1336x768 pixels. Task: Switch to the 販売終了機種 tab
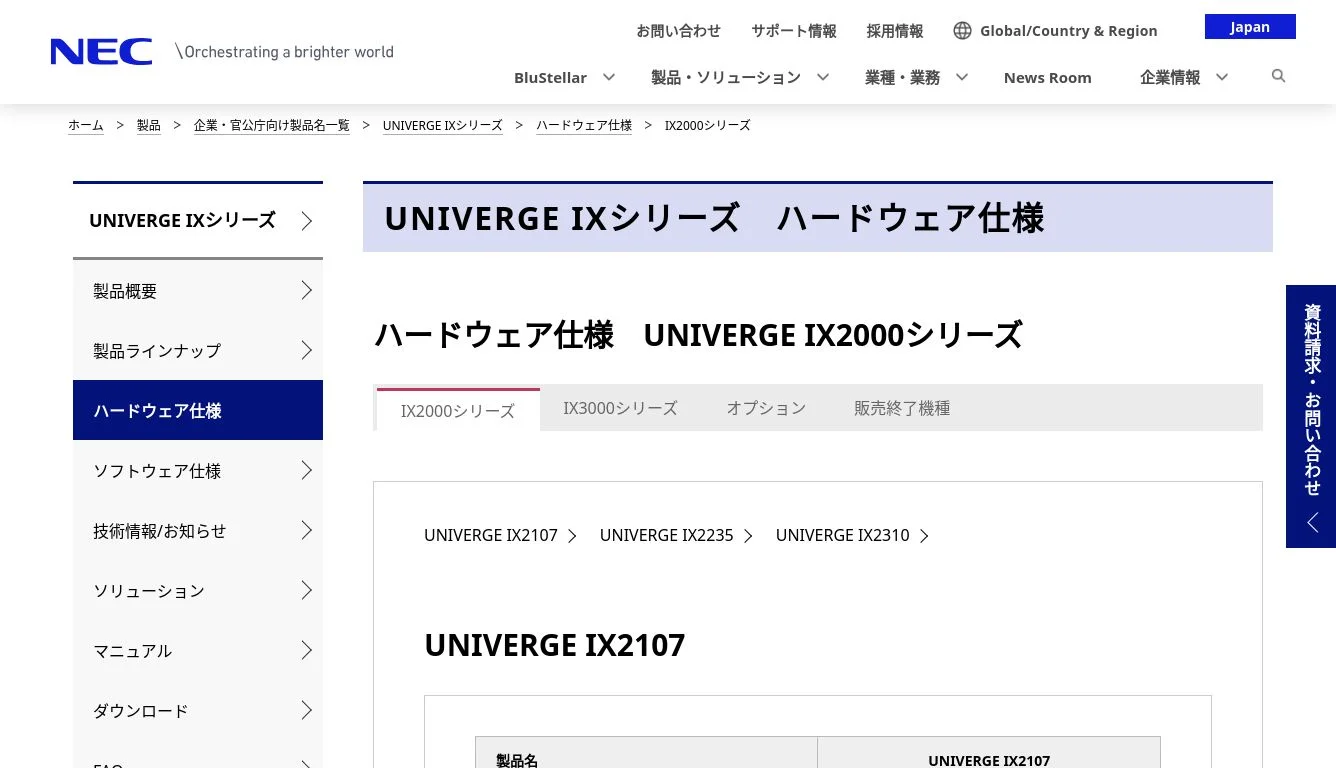pyautogui.click(x=902, y=408)
